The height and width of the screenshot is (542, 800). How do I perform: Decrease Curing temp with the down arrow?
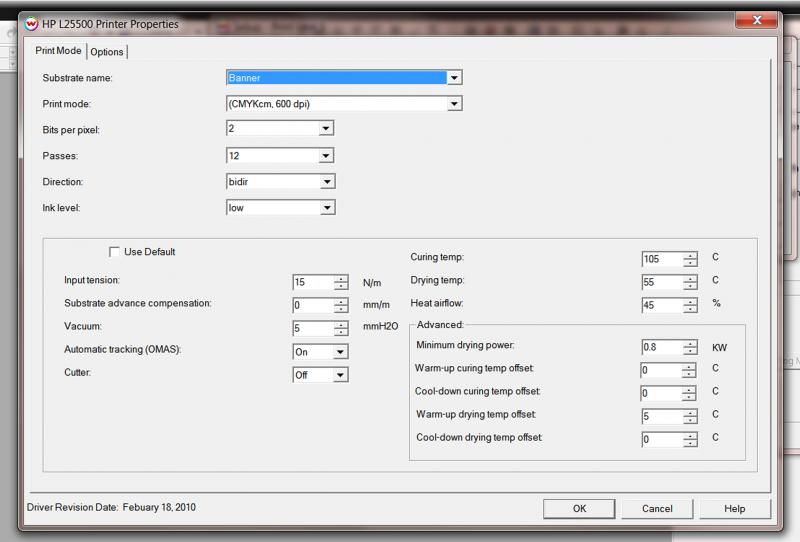point(690,262)
